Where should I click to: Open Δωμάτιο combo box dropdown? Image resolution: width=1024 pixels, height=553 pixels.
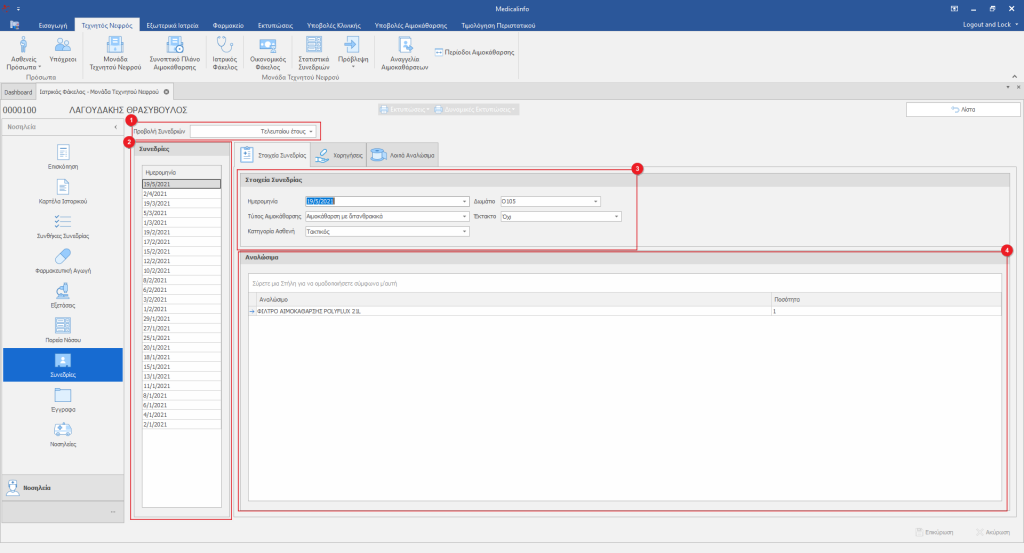pyautogui.click(x=596, y=201)
